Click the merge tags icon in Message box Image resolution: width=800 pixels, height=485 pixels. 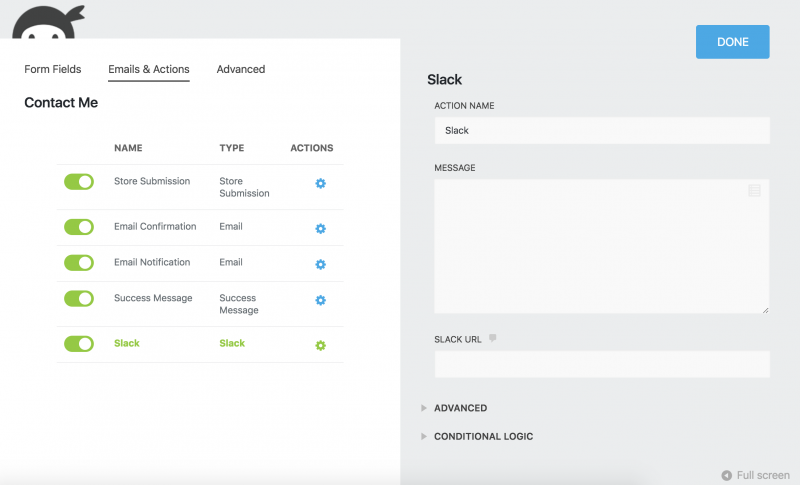tap(754, 191)
